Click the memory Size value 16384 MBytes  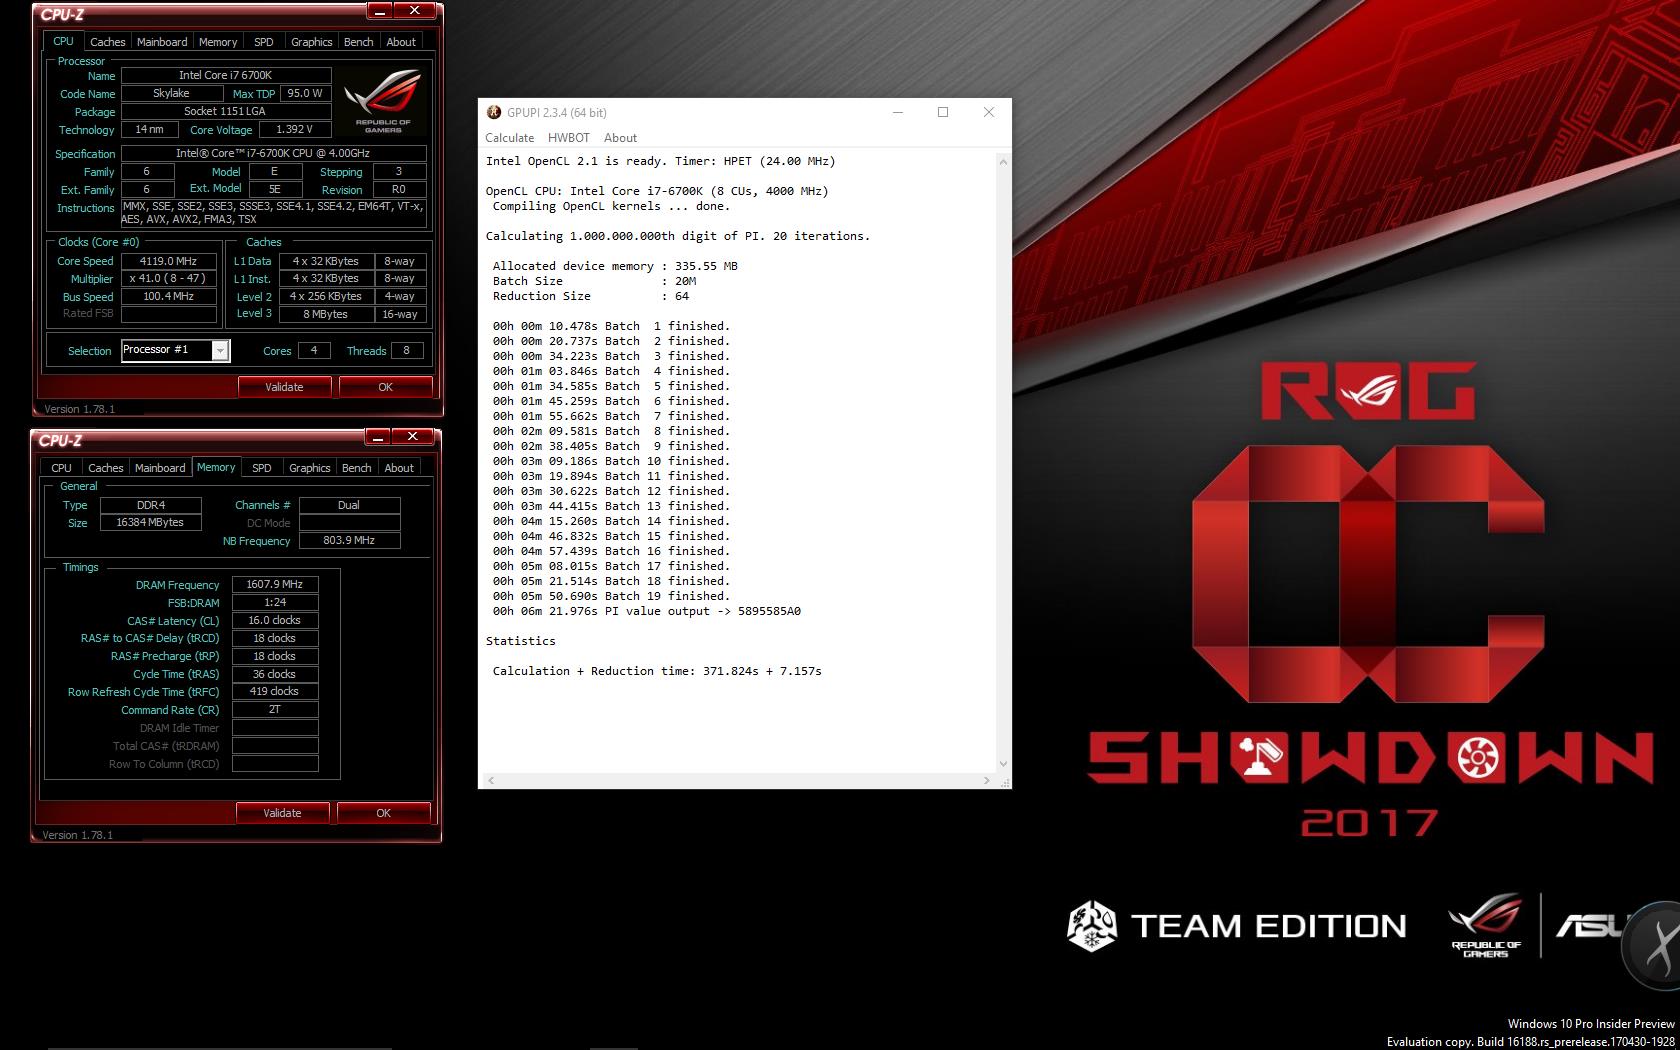click(x=151, y=523)
